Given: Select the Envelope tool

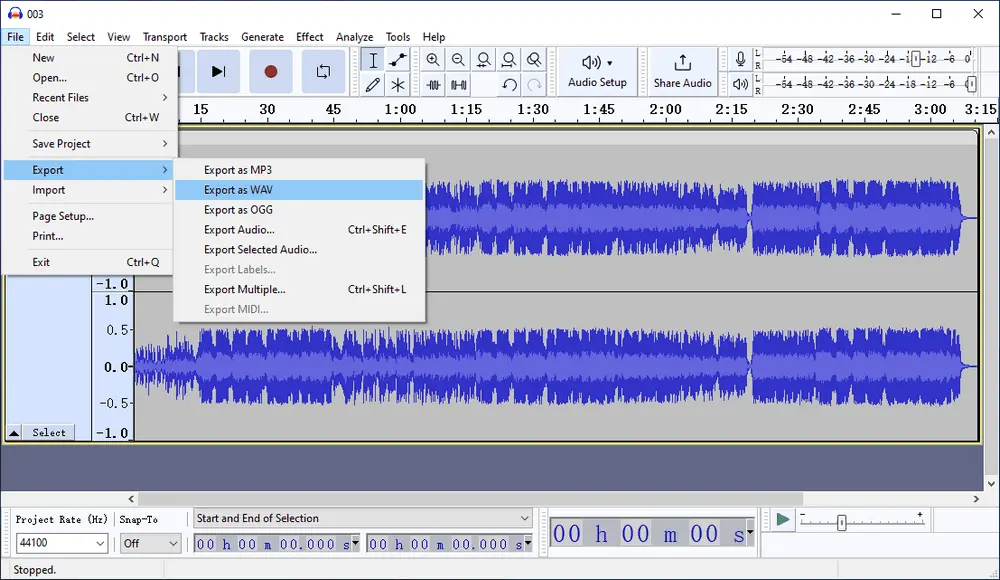Looking at the screenshot, I should point(398,60).
